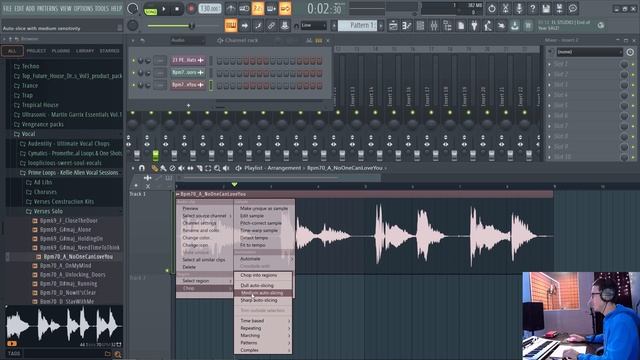640x360 pixels.
Task: Click the question mark help icon
Action: (x=532, y=8)
